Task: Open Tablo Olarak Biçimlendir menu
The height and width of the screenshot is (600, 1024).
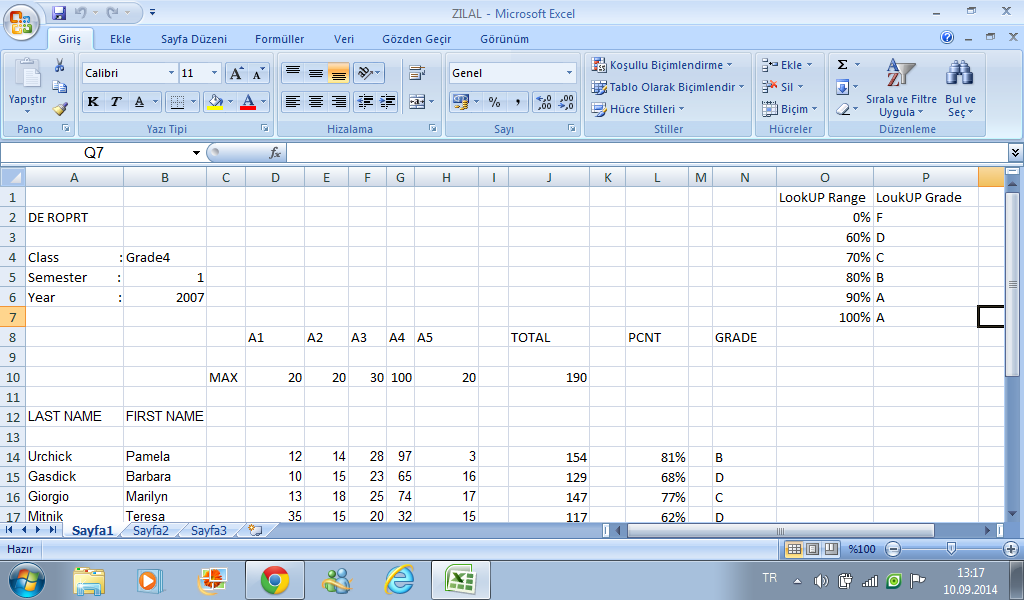Action: click(667, 87)
